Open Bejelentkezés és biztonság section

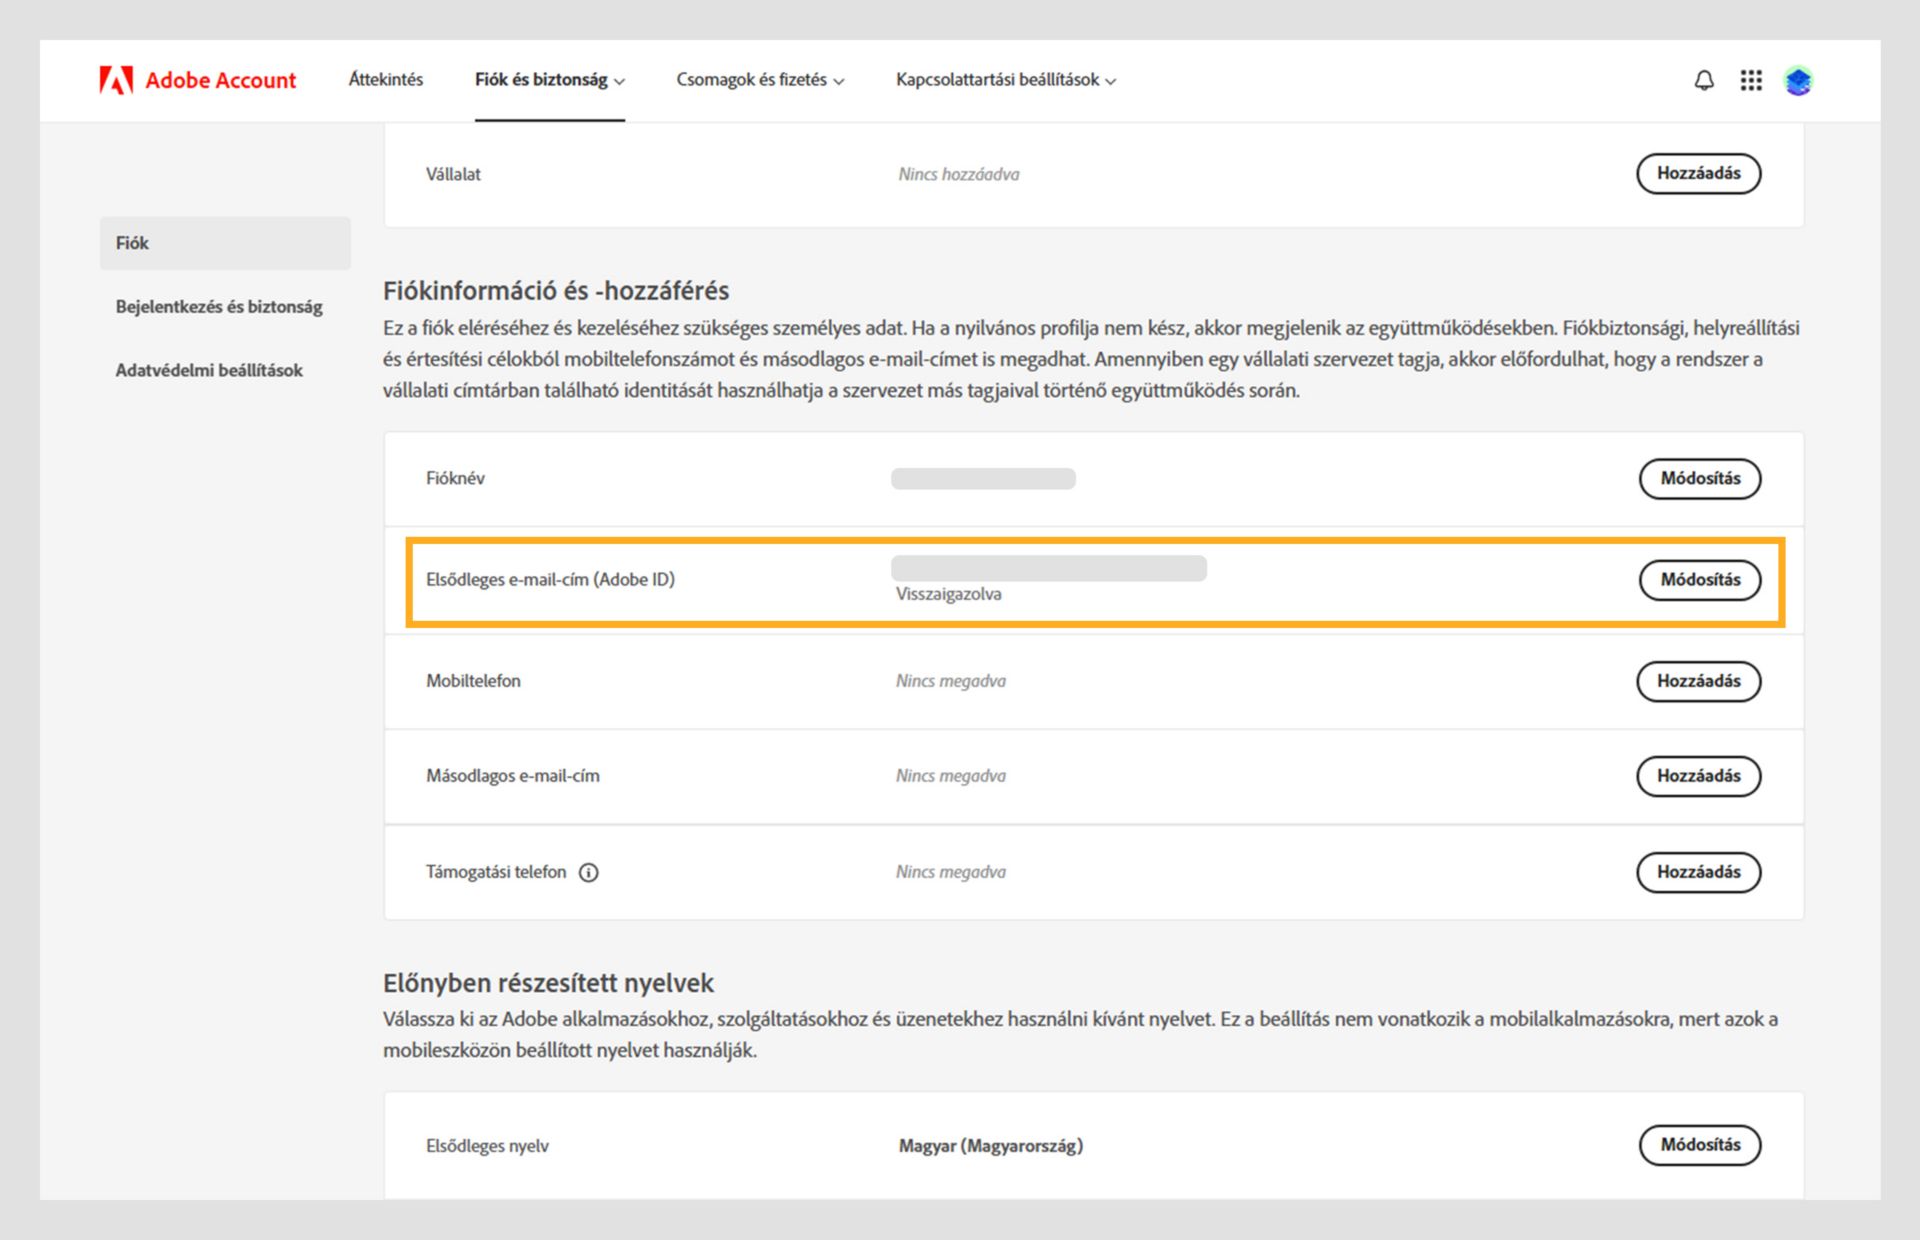point(219,307)
